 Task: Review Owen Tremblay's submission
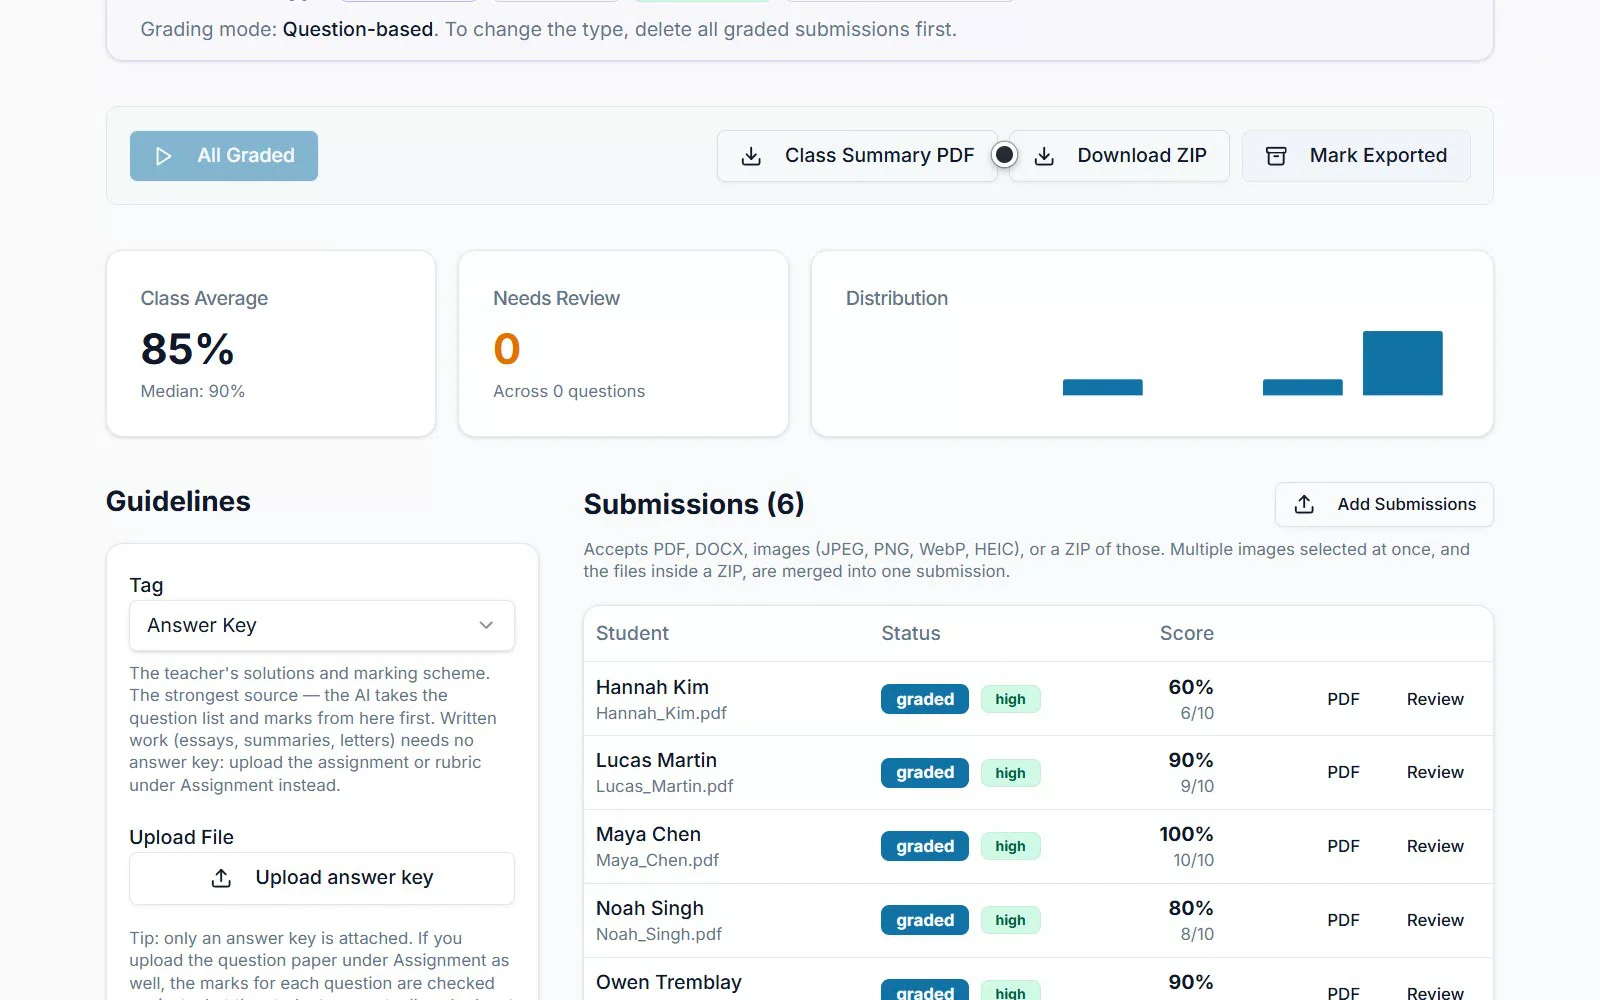(x=1435, y=993)
